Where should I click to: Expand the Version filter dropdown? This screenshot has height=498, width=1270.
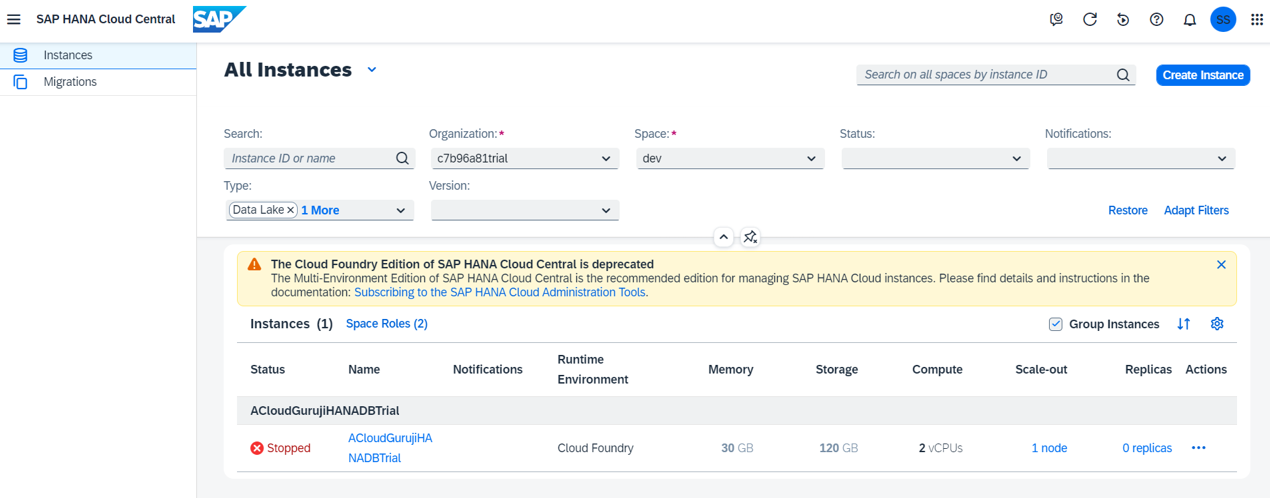tap(606, 211)
